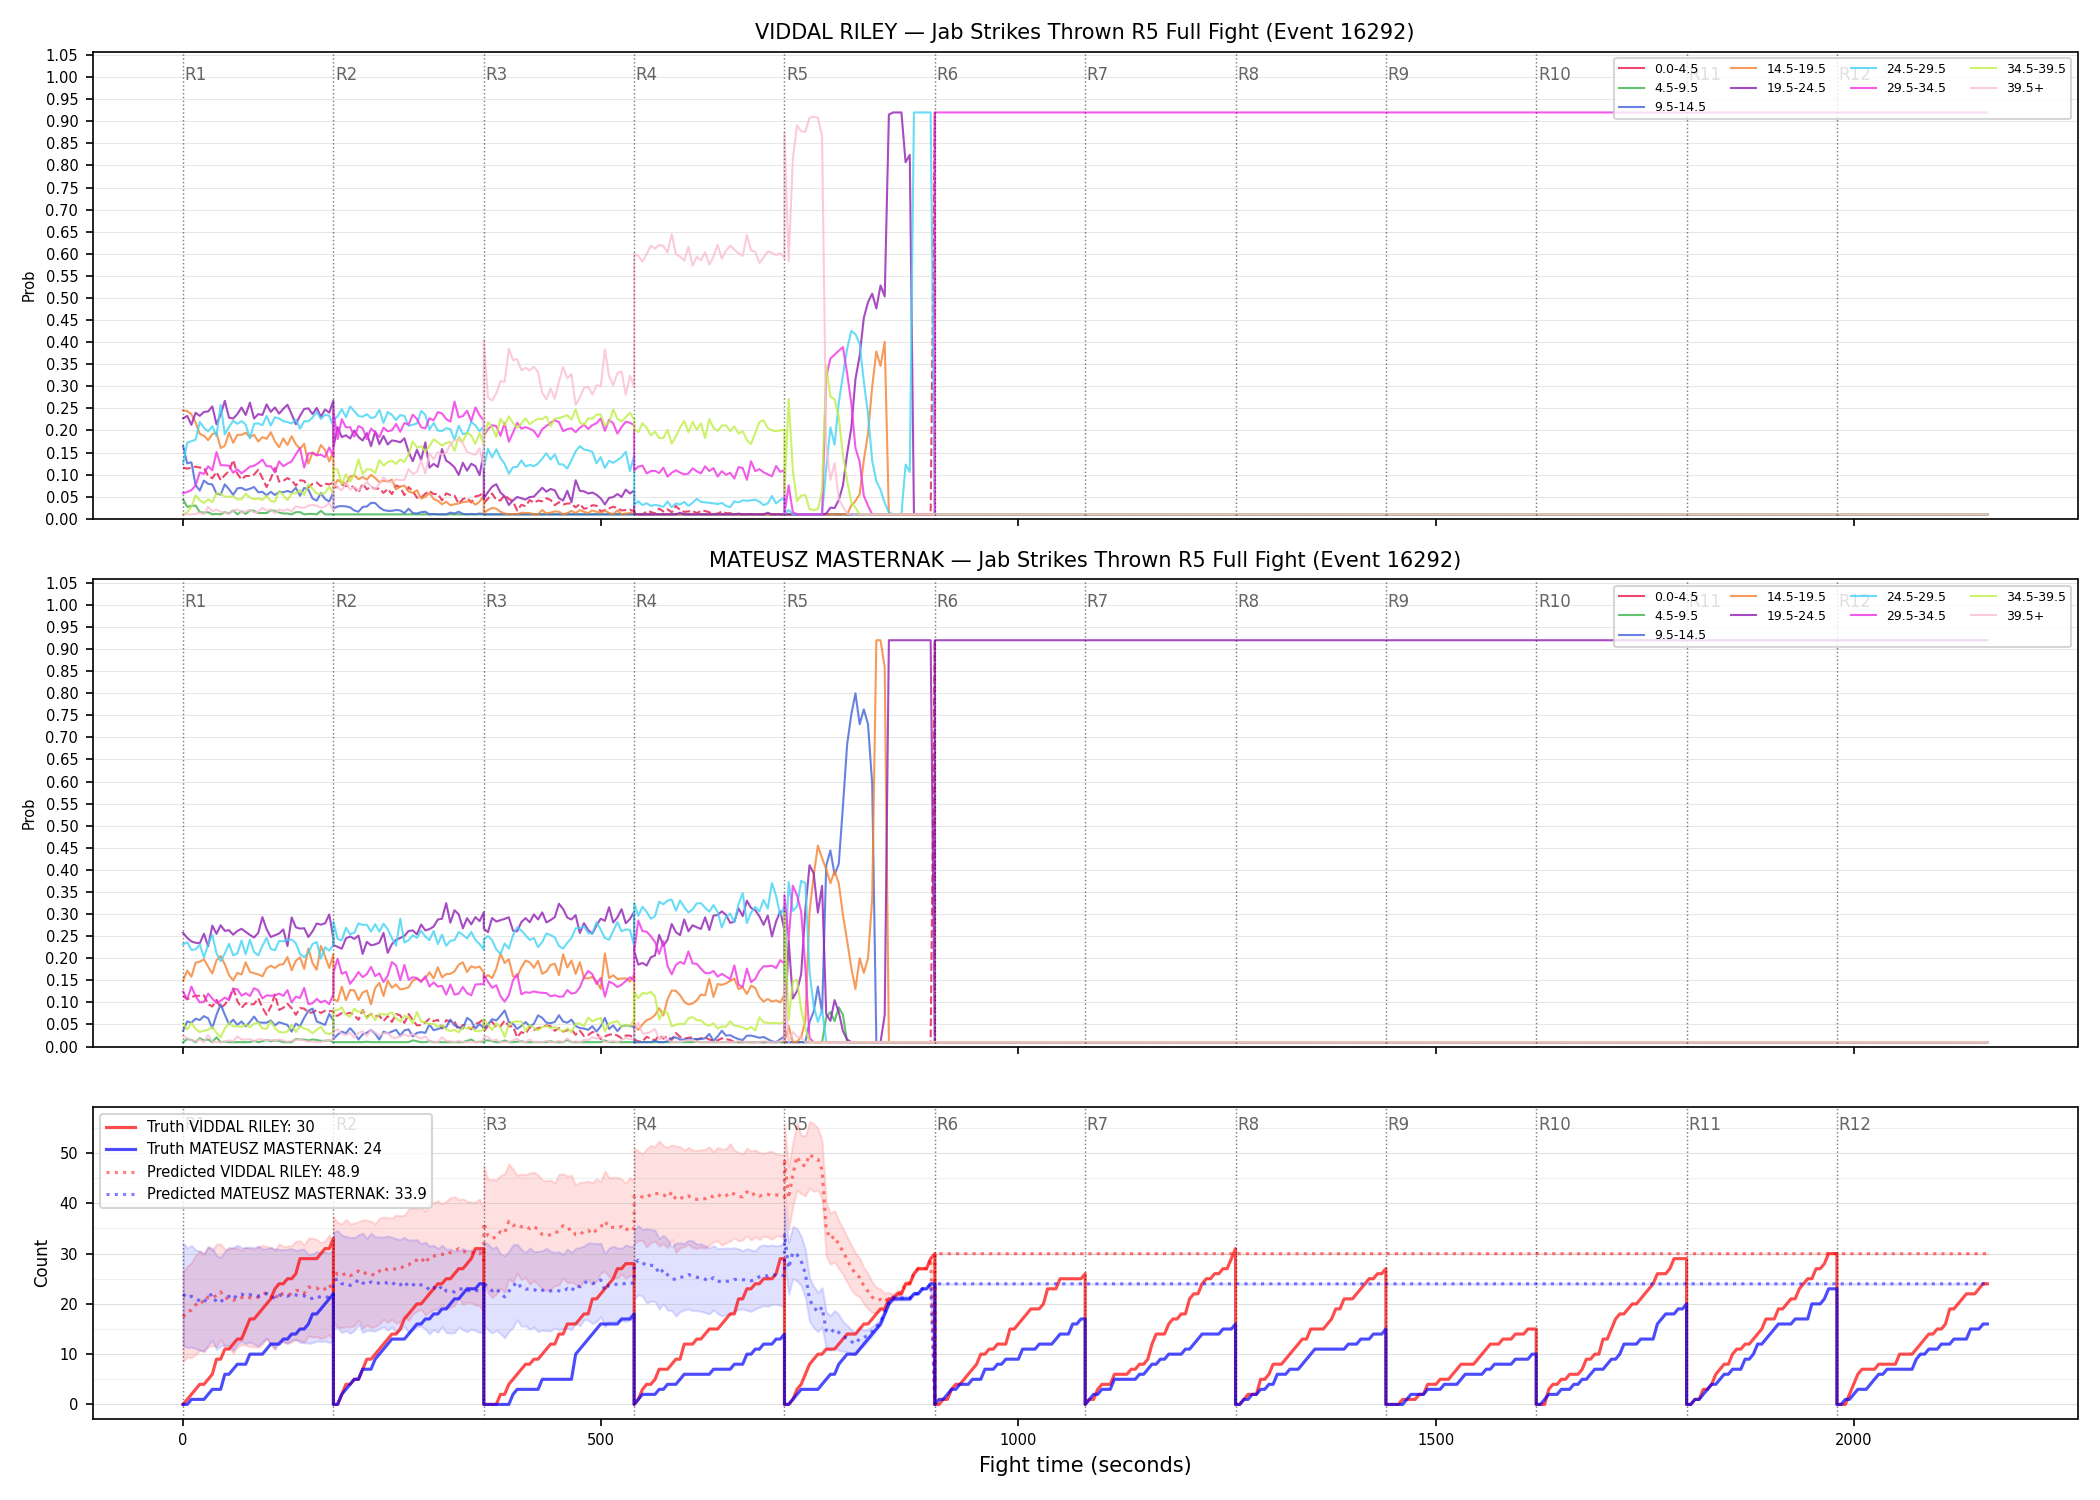Select 'Predicted MATEUSZ MASTERNAK: 33.9' legend entry
2100x1500 pixels.
[266, 1194]
